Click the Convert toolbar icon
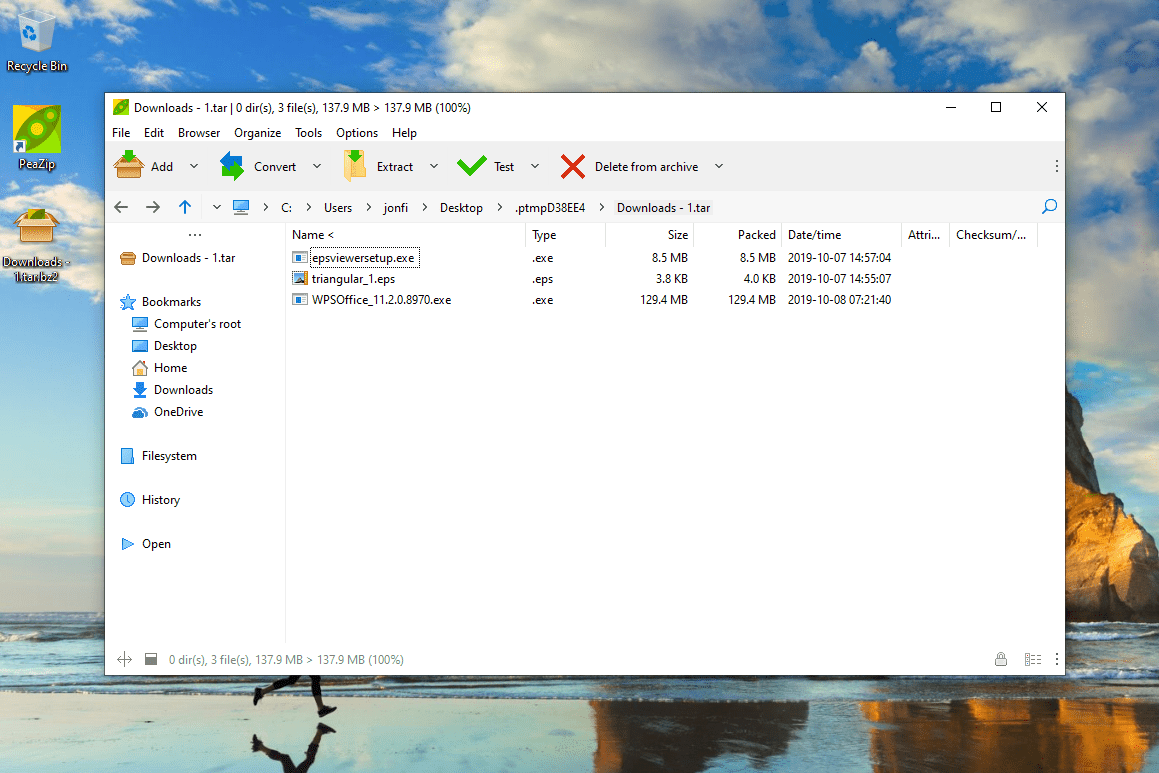The width and height of the screenshot is (1159, 773). 232,166
